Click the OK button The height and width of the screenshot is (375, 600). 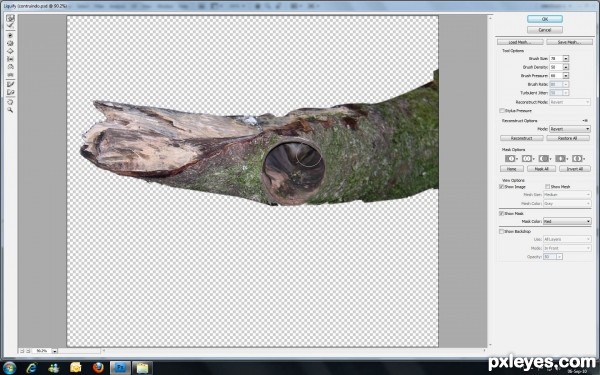click(545, 19)
